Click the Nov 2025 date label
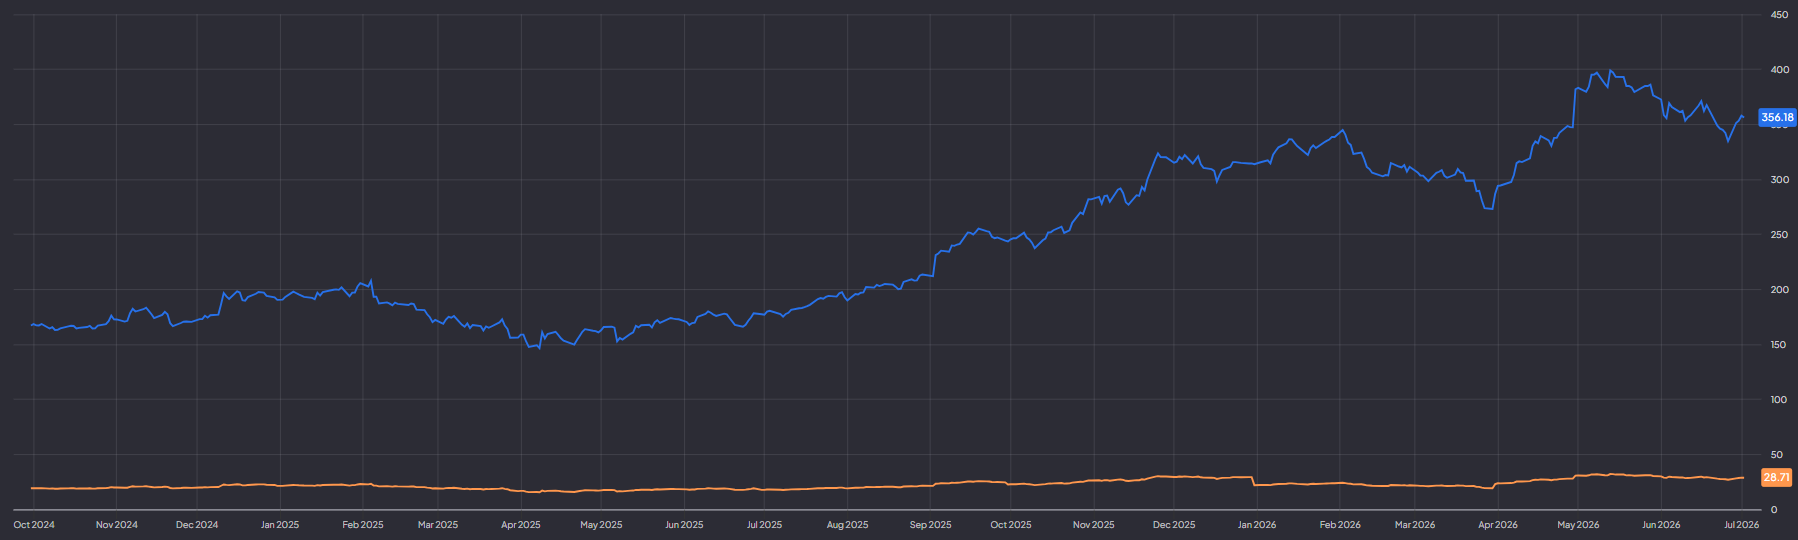This screenshot has height=540, width=1798. [x=1094, y=525]
